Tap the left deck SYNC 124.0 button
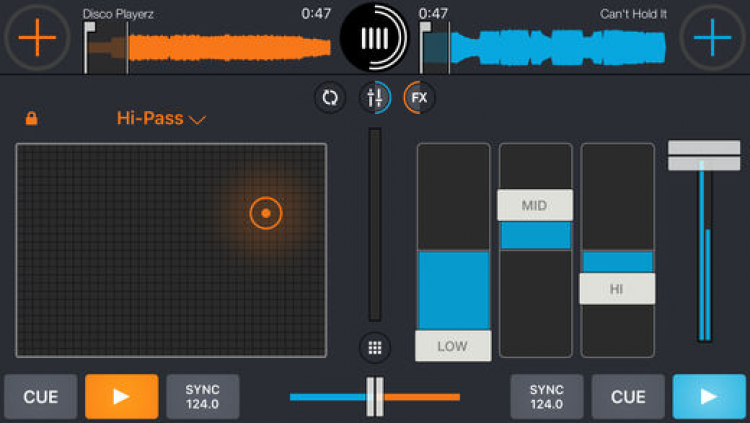This screenshot has width=750, height=423. point(203,397)
